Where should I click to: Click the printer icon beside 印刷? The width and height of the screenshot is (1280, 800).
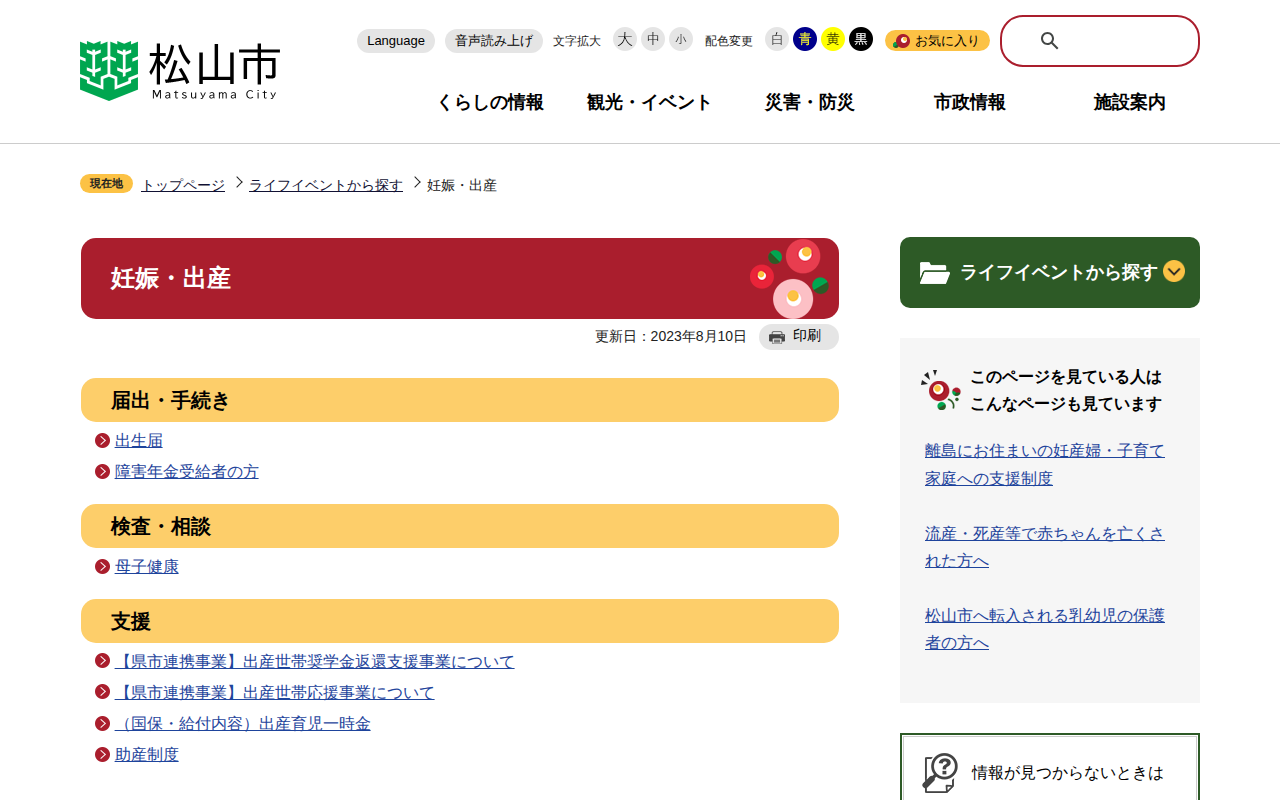(777, 337)
